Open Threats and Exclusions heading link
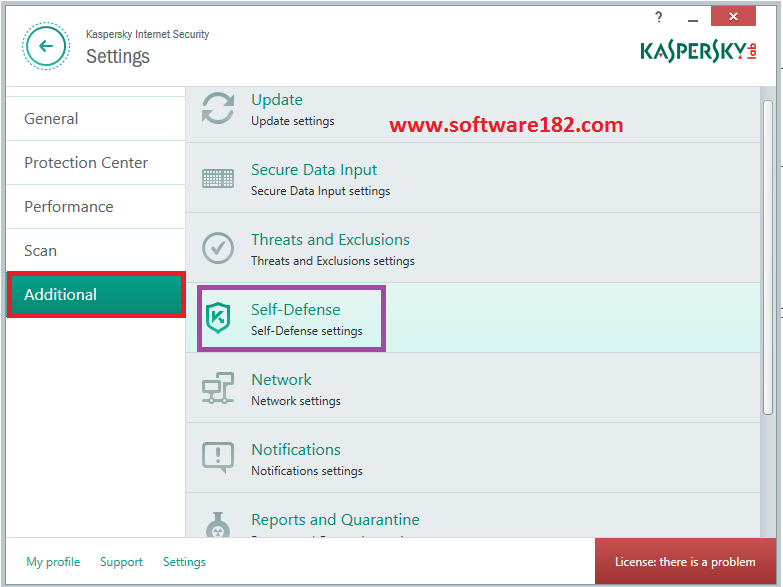 pos(330,240)
